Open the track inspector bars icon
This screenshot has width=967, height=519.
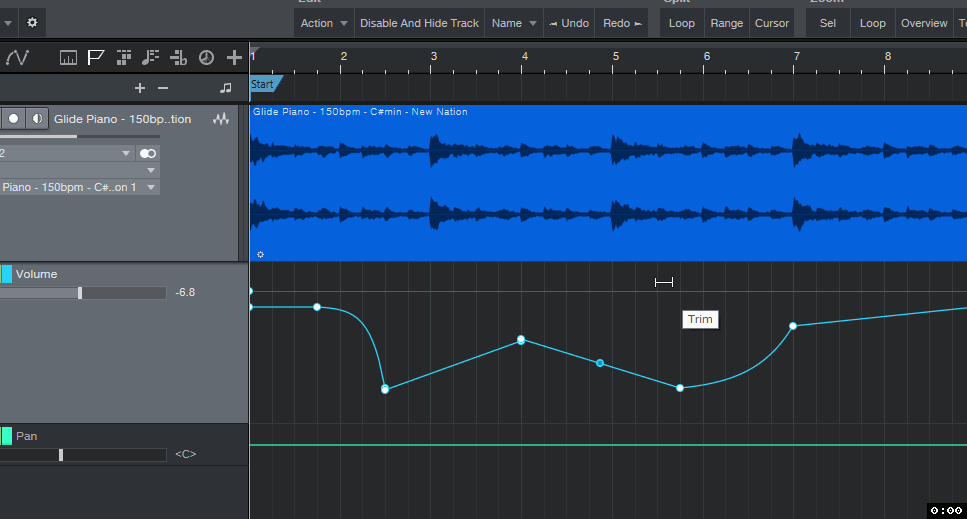pos(68,58)
